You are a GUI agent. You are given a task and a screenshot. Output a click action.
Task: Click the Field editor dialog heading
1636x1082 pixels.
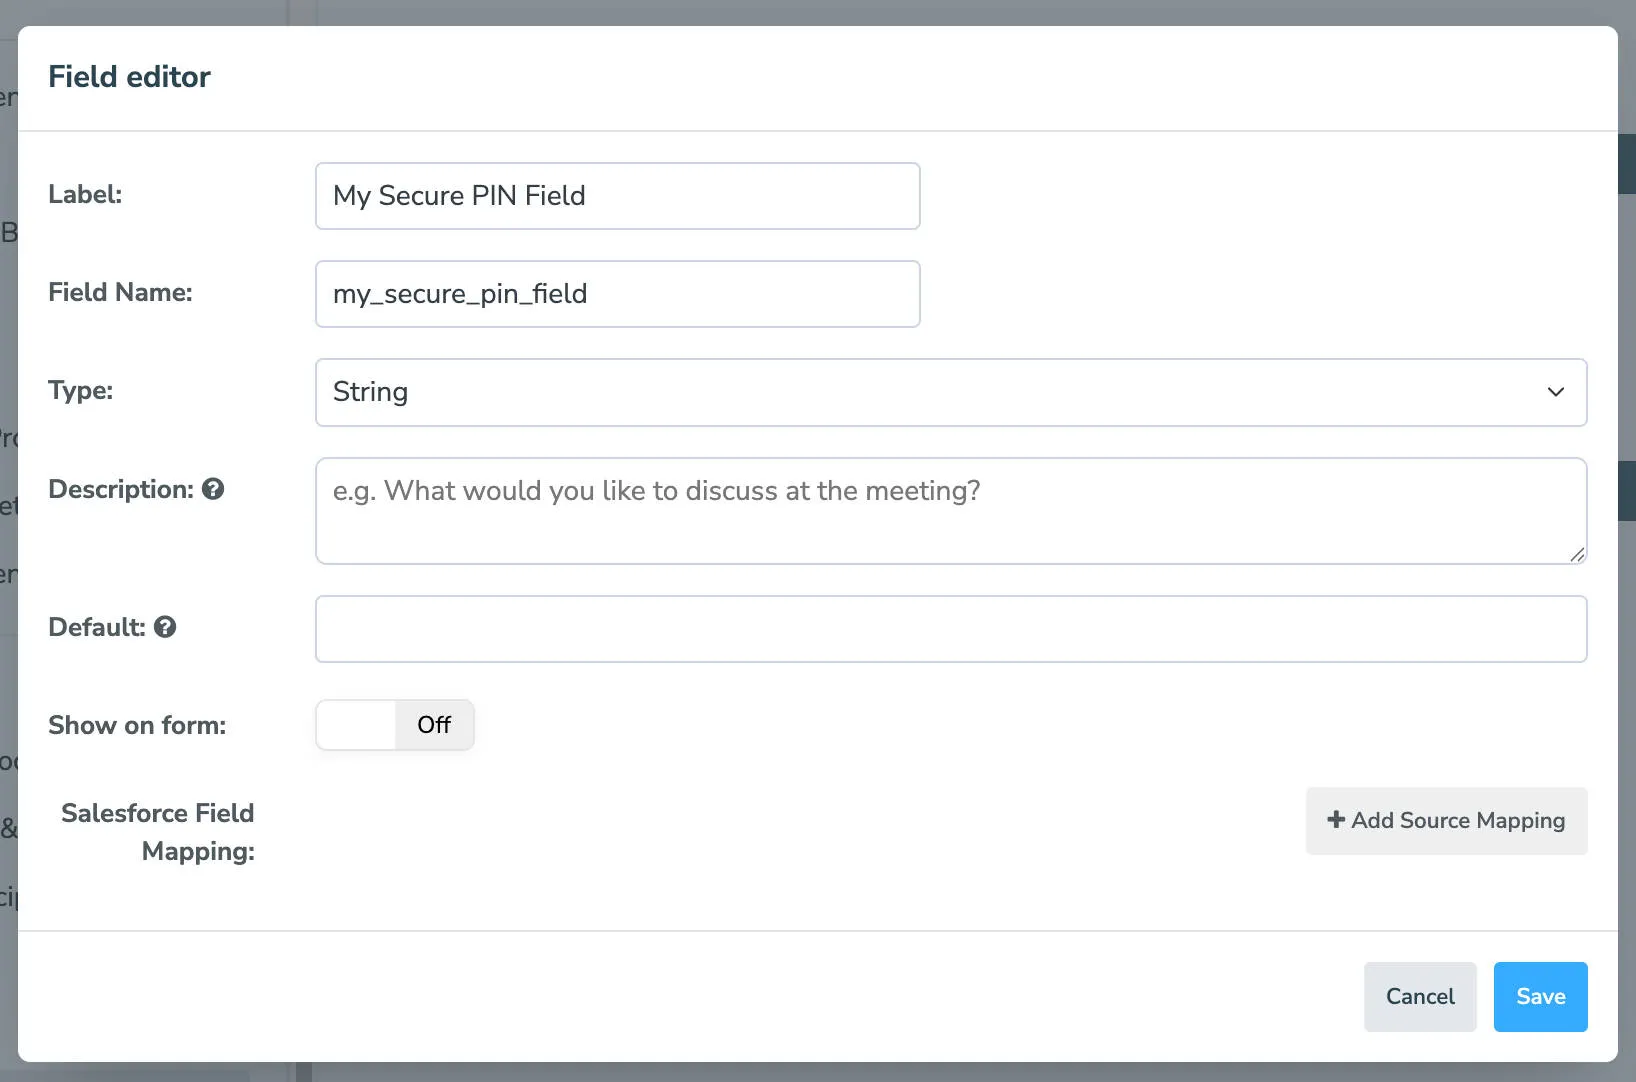(130, 76)
